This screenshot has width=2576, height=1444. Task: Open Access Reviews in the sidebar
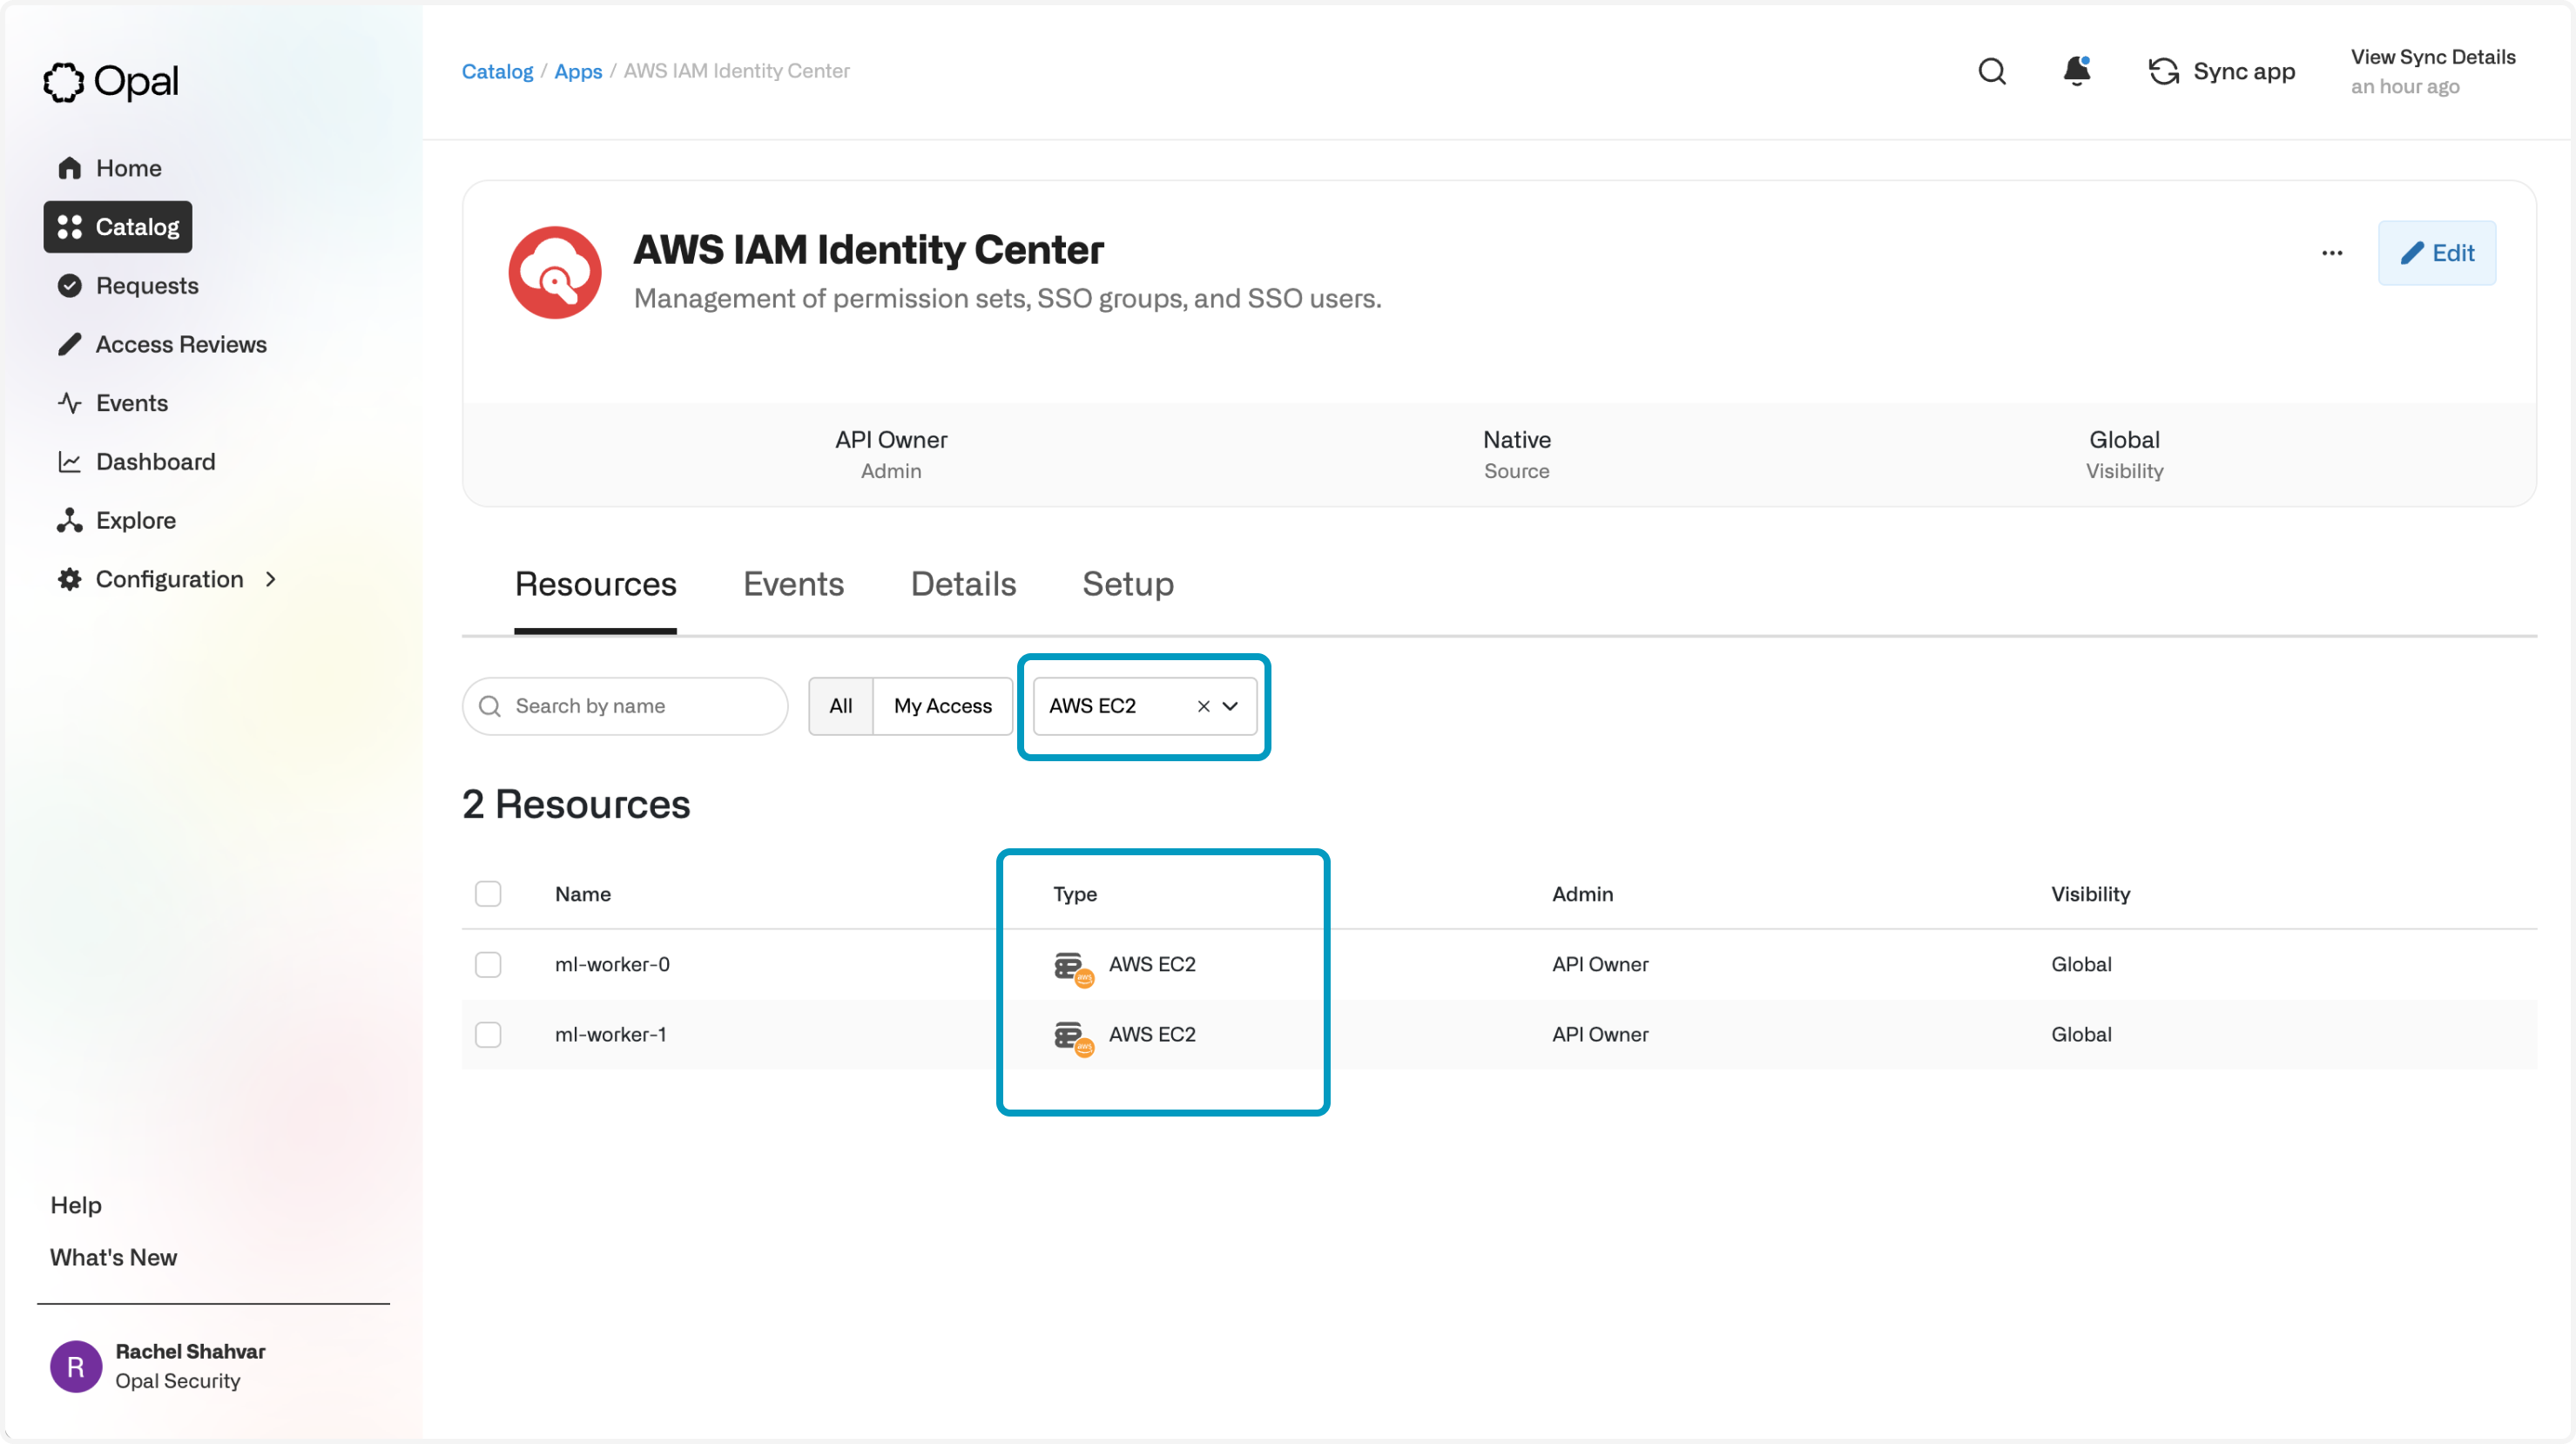(180, 344)
